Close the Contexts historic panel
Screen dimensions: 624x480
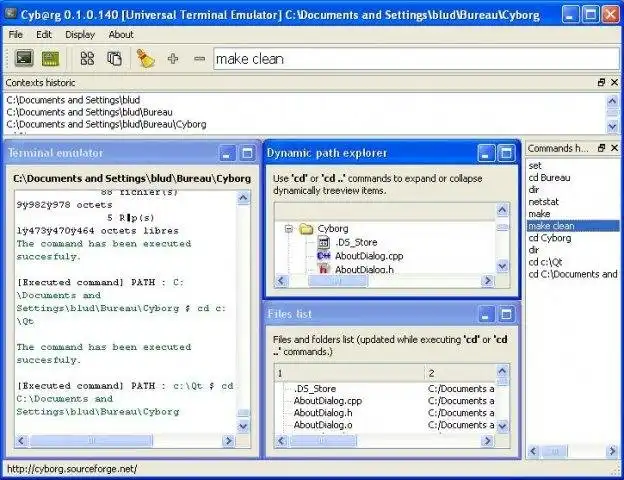[614, 82]
